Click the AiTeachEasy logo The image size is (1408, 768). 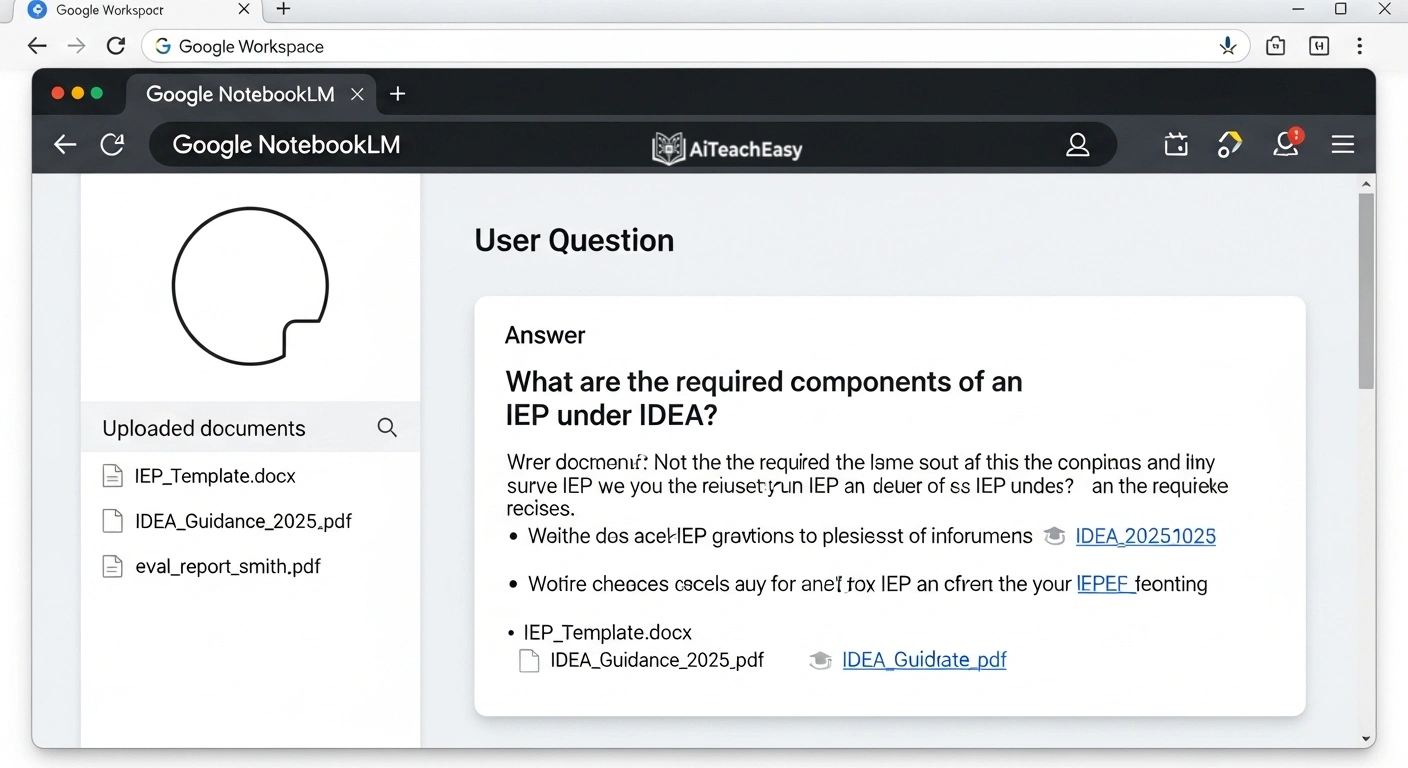[x=727, y=149]
